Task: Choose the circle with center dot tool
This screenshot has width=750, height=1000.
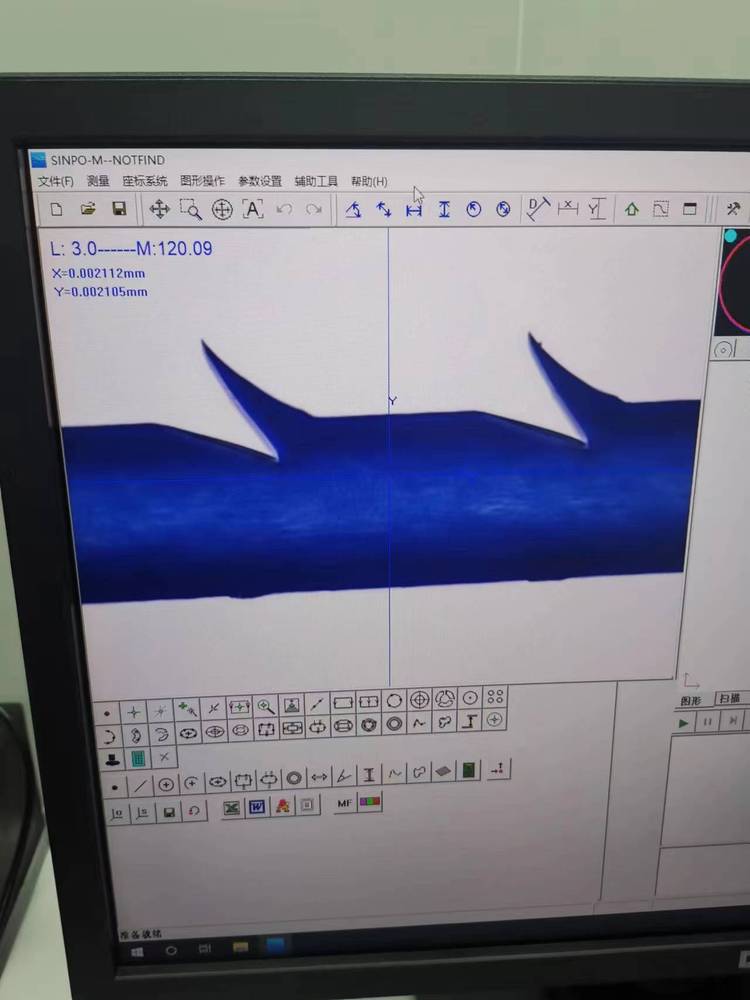Action: click(x=470, y=698)
